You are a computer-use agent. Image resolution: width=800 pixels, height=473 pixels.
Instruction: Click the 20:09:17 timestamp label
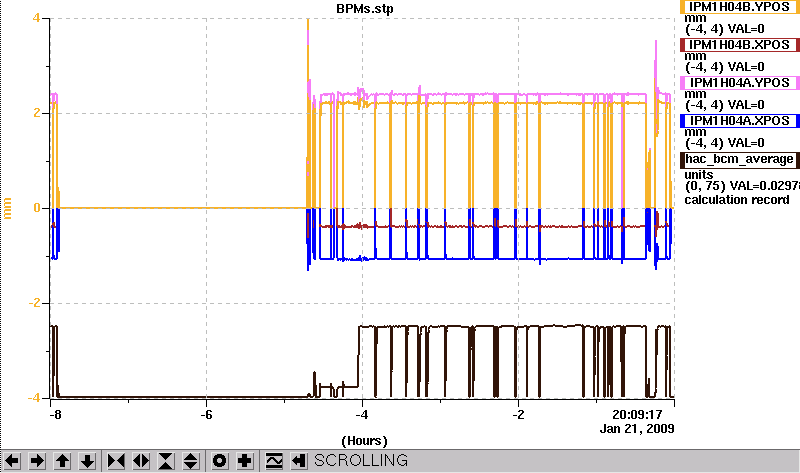[637, 414]
